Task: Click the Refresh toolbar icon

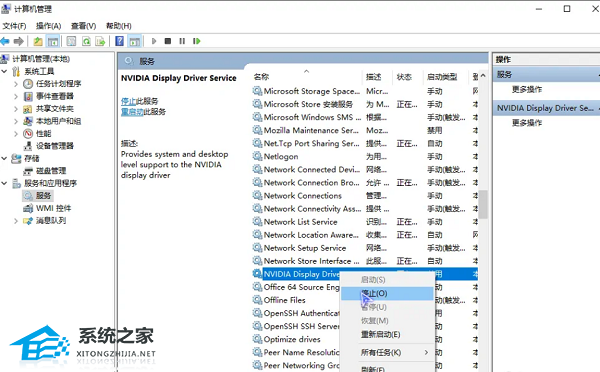Action: (x=86, y=41)
